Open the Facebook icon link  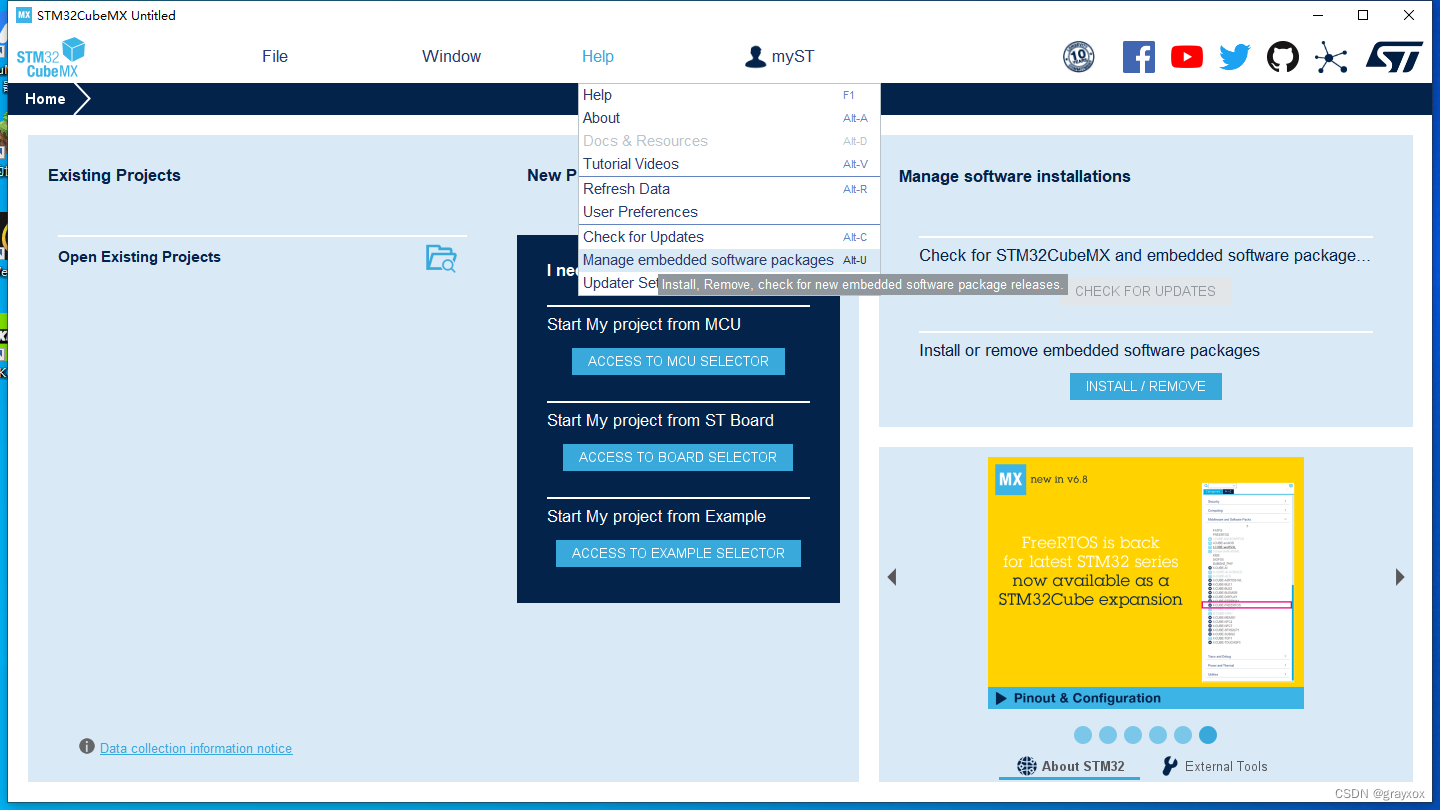pyautogui.click(x=1139, y=57)
